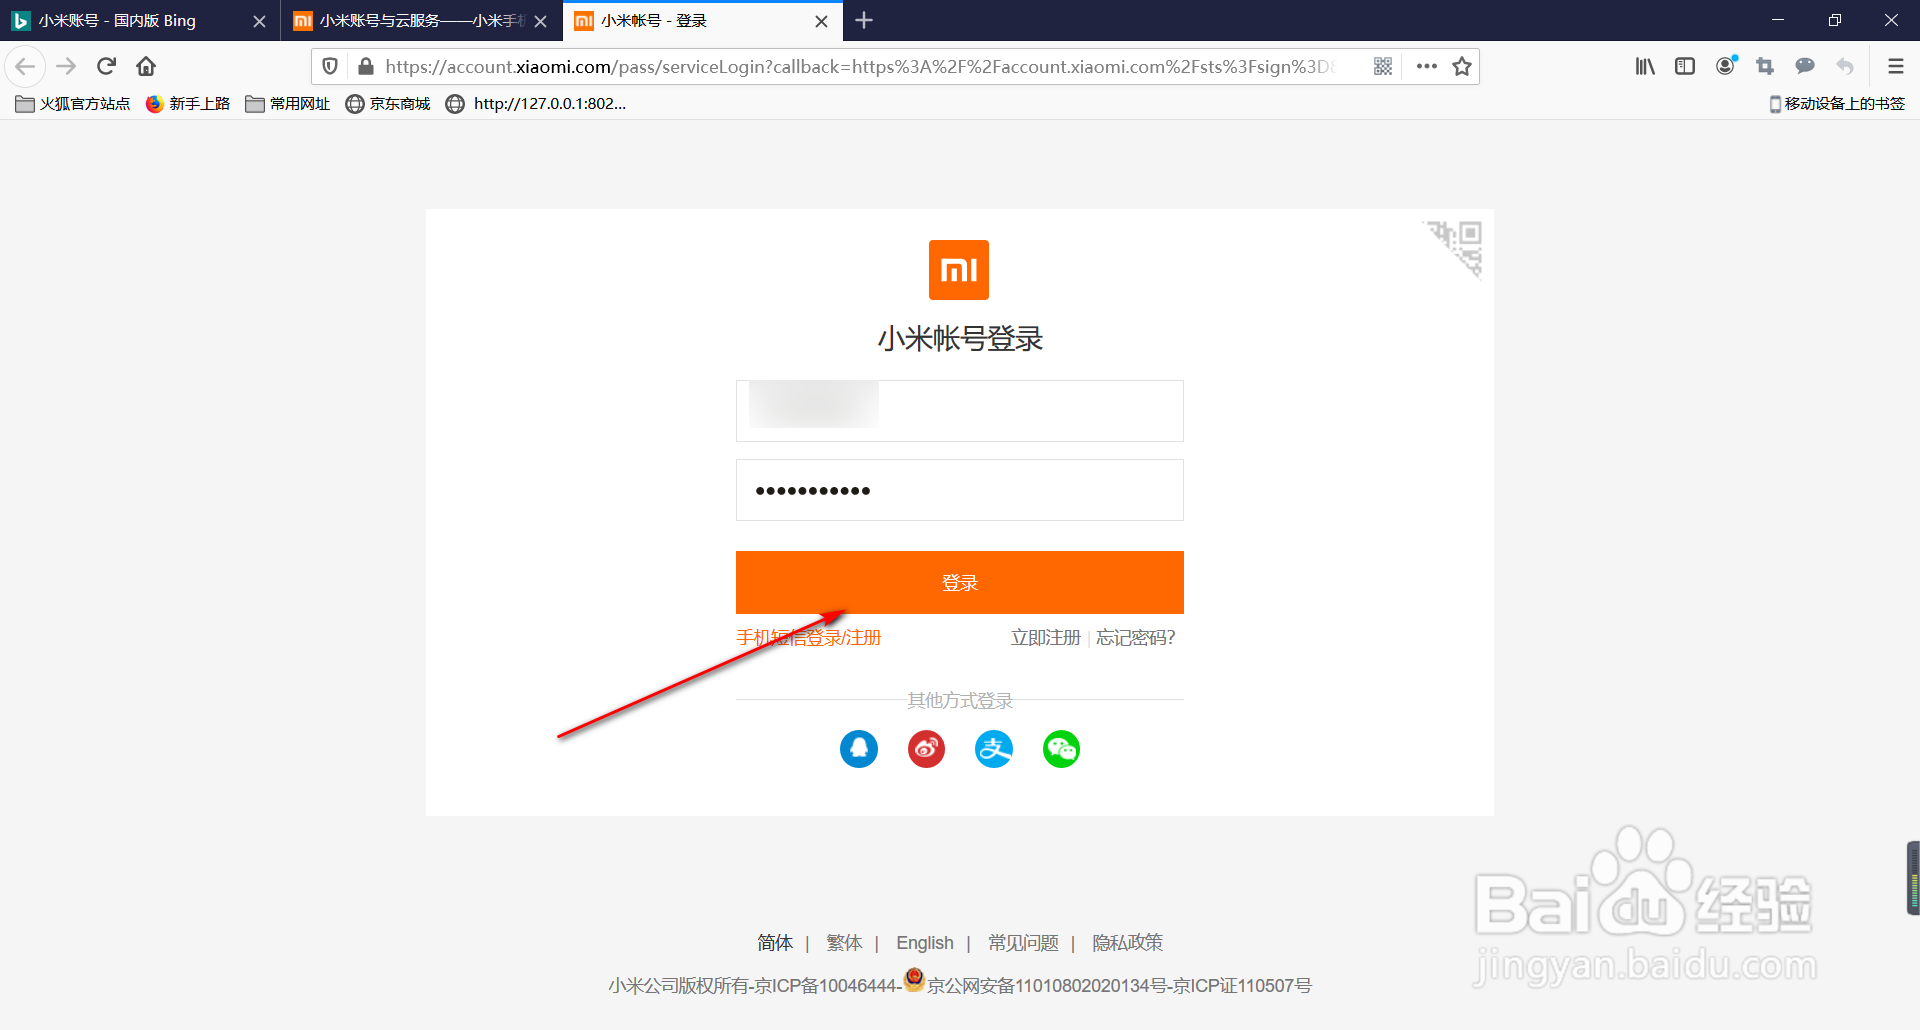The height and width of the screenshot is (1030, 1920).
Task: Focus the account username input field
Action: click(960, 411)
